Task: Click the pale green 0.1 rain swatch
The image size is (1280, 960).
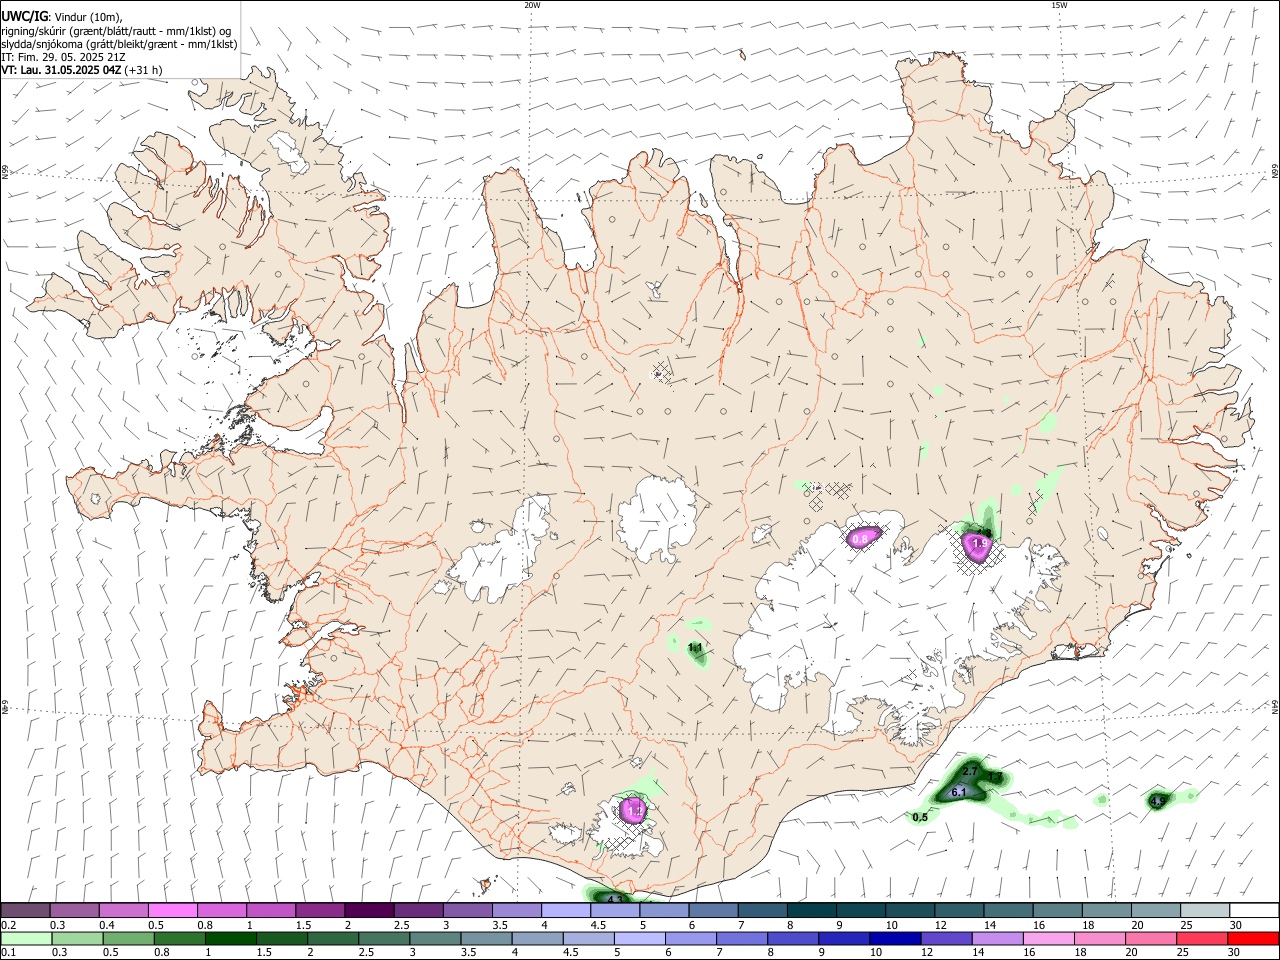Action: pyautogui.click(x=26, y=939)
